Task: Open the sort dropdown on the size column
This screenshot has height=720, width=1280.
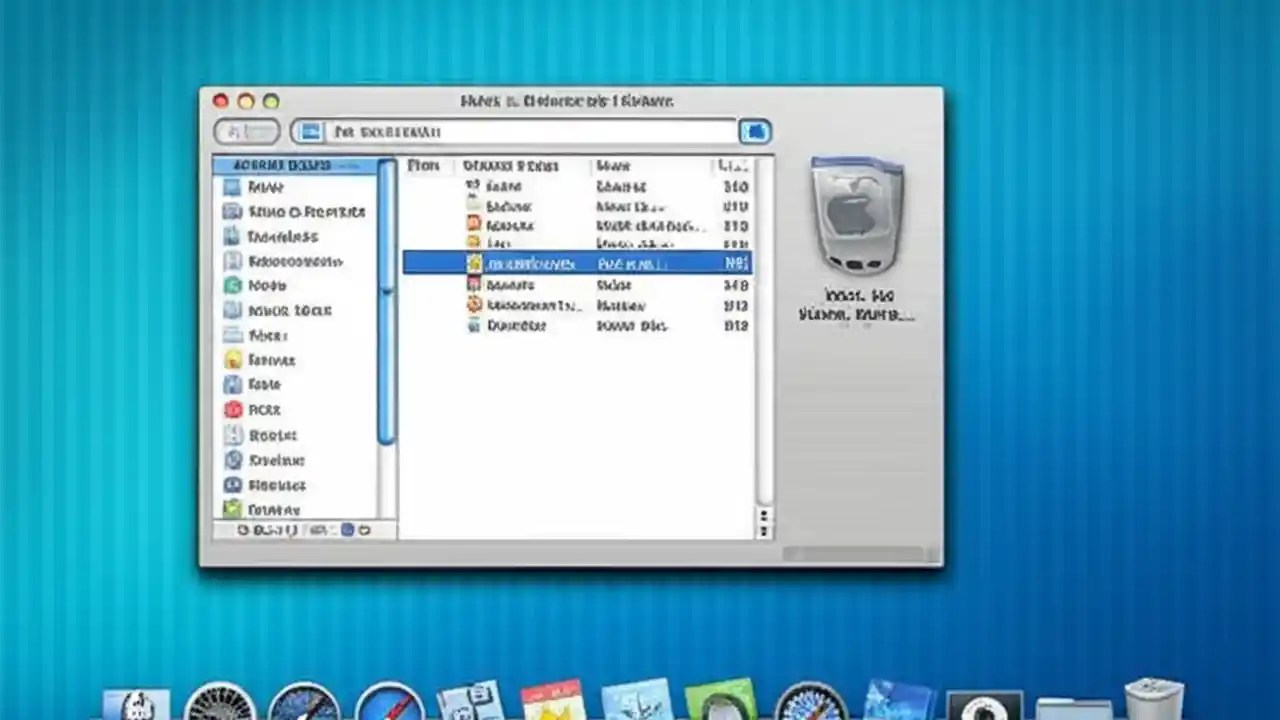Action: click(x=737, y=165)
